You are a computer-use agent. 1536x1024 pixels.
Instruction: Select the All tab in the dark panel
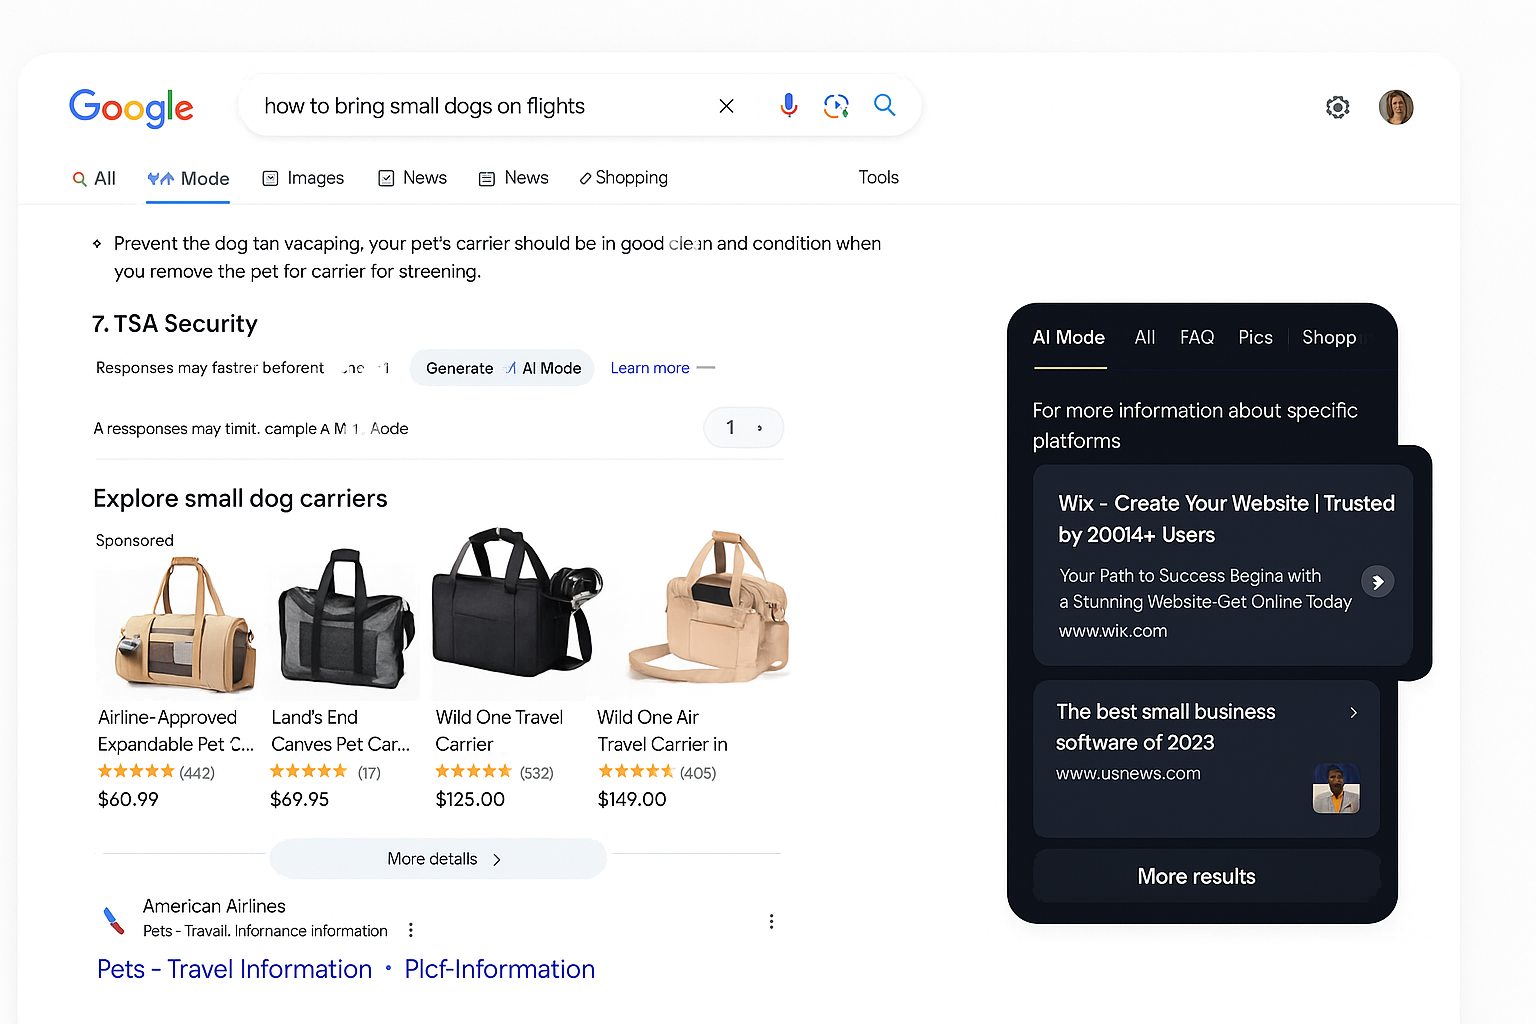click(x=1145, y=338)
